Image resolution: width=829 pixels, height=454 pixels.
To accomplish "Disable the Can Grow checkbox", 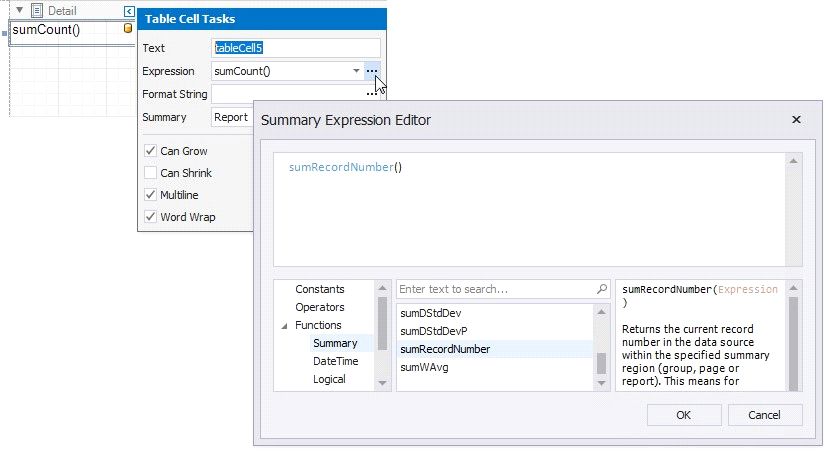I will (x=151, y=151).
